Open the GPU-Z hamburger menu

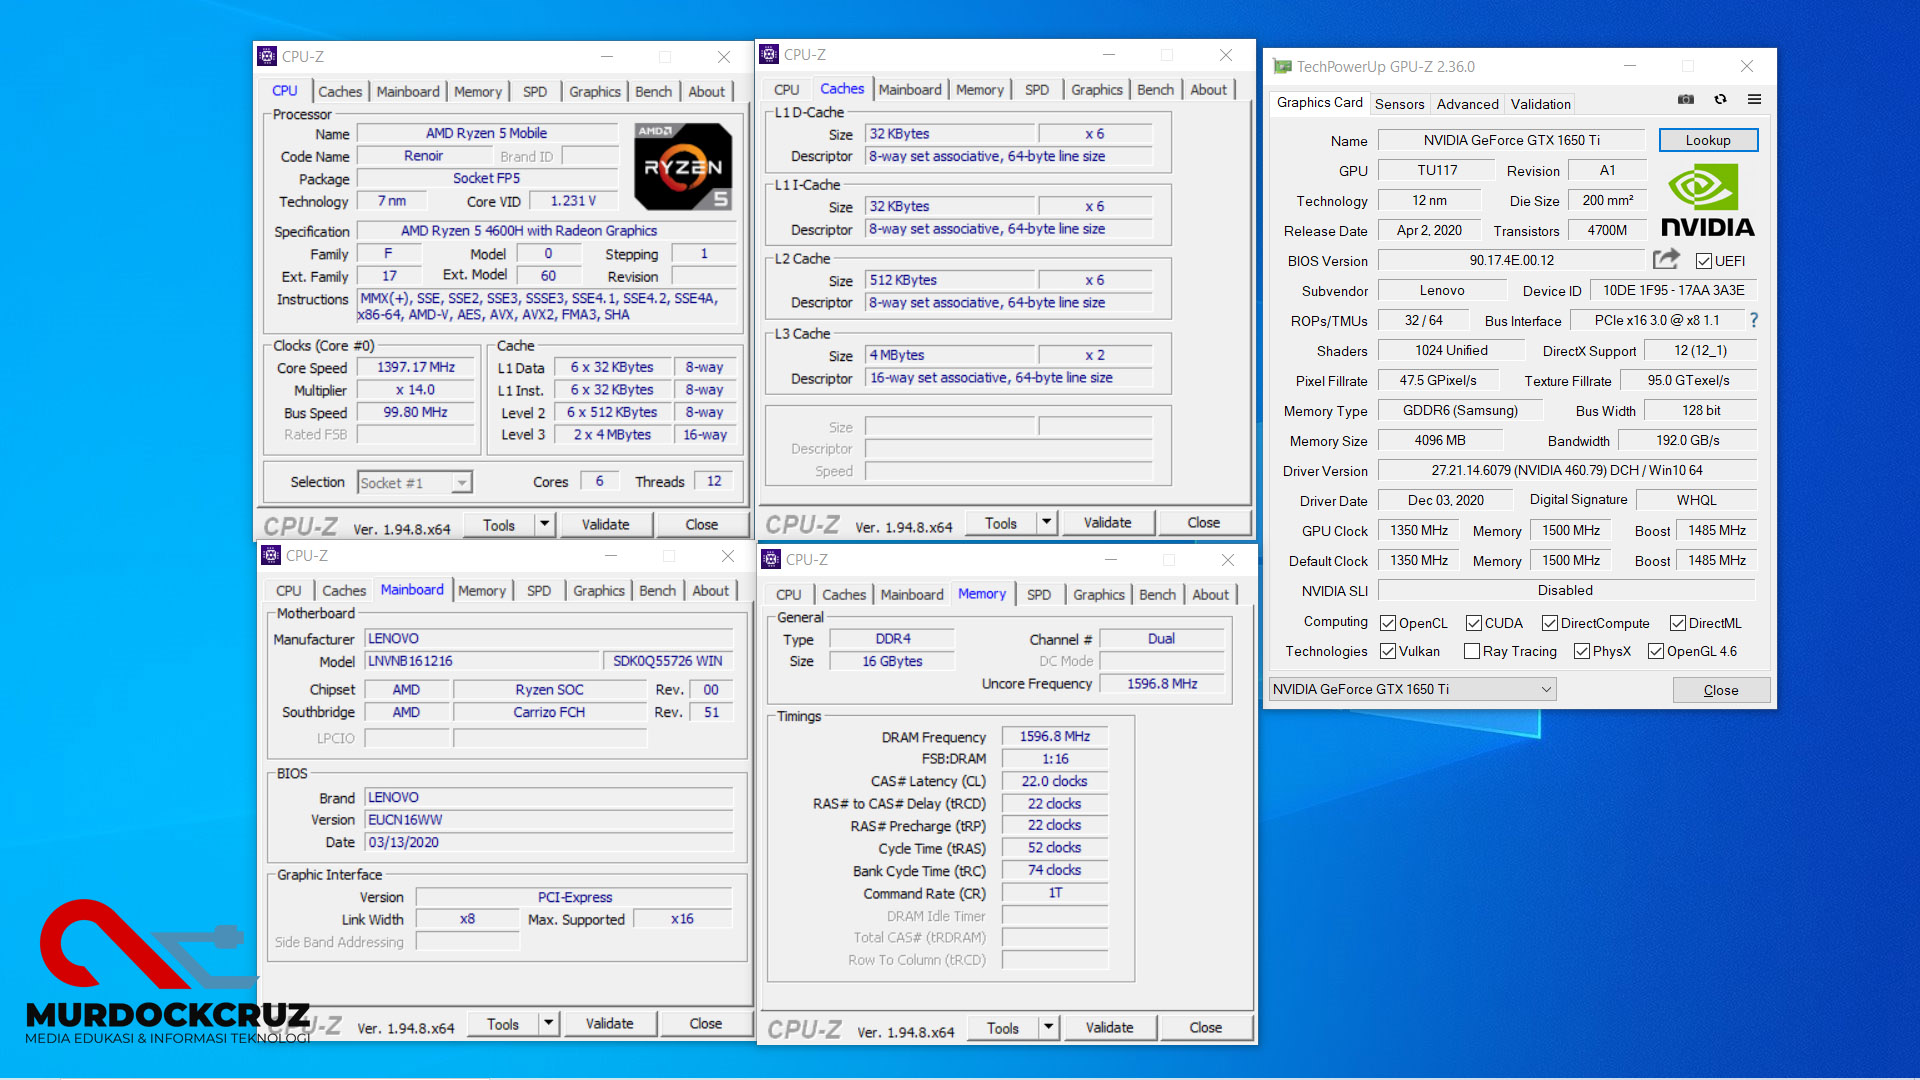pos(1754,99)
